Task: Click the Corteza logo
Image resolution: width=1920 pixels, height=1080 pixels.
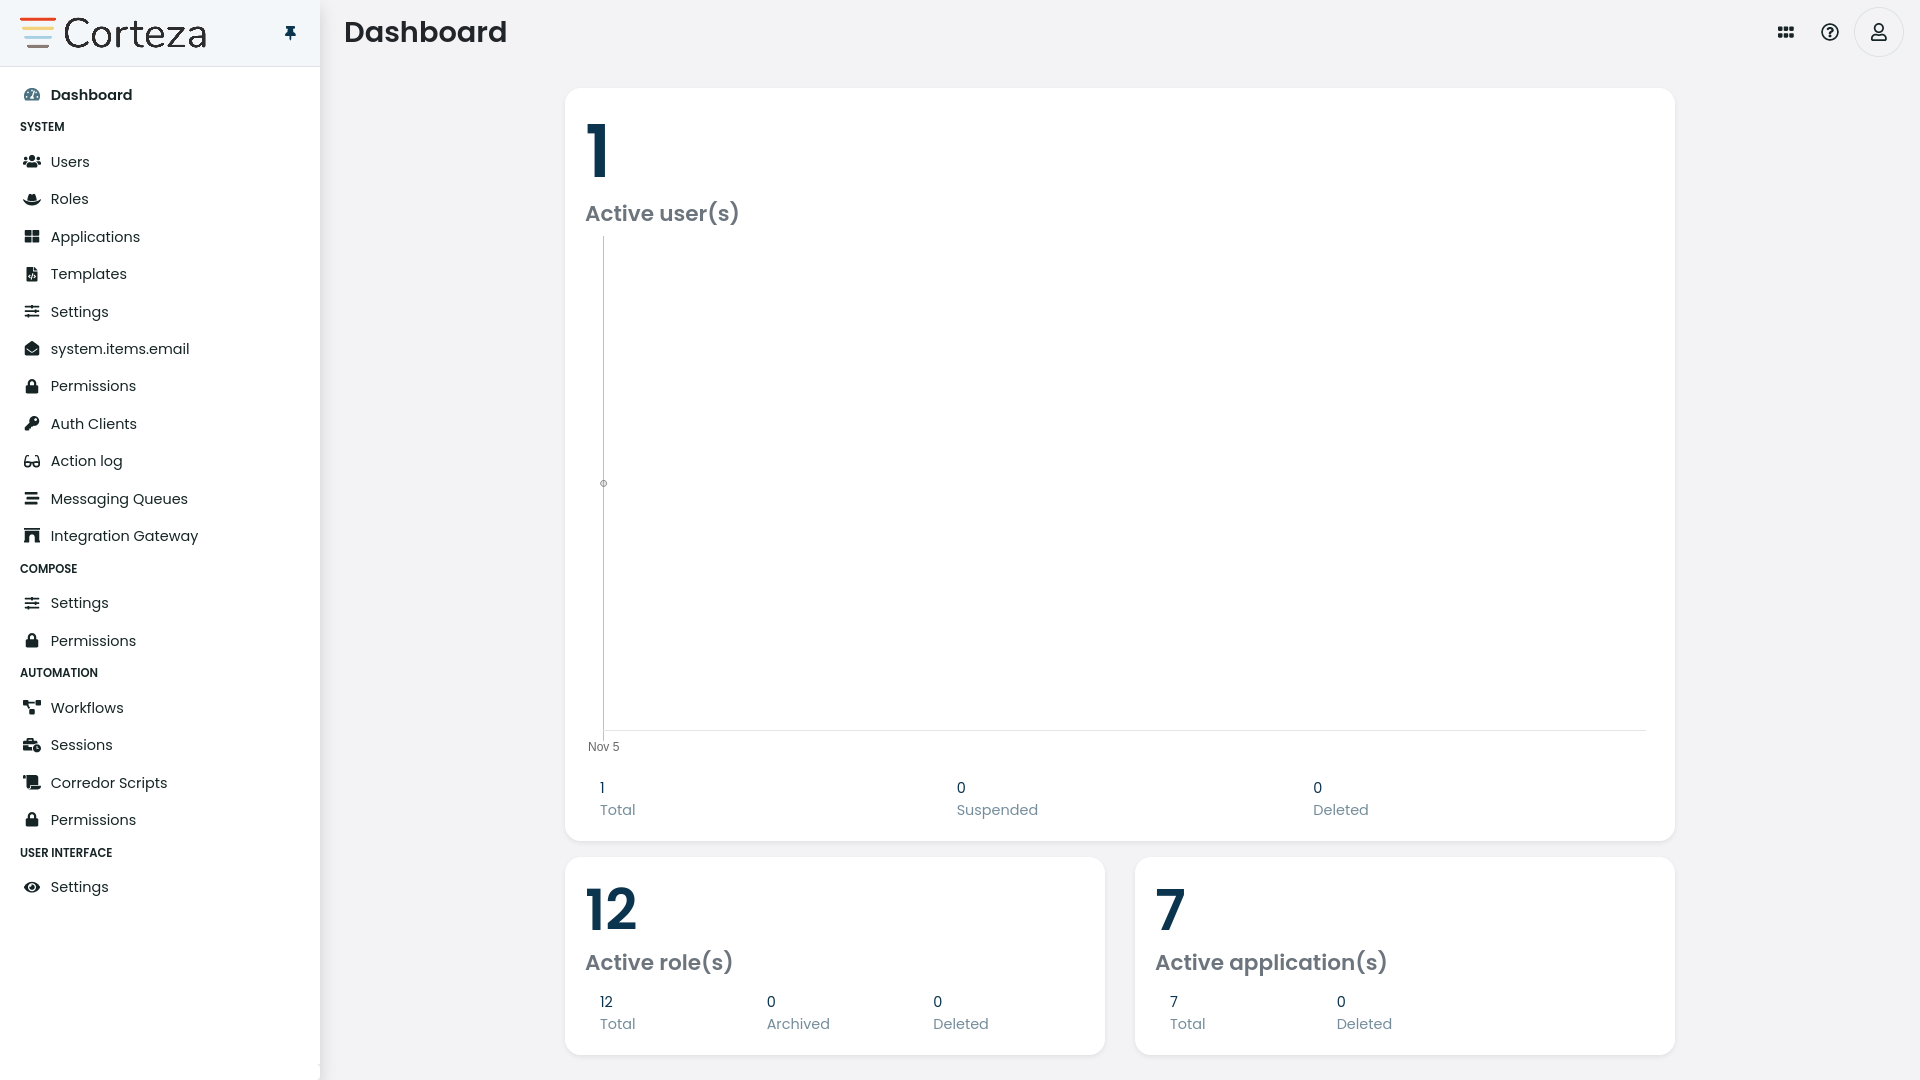Action: [113, 33]
